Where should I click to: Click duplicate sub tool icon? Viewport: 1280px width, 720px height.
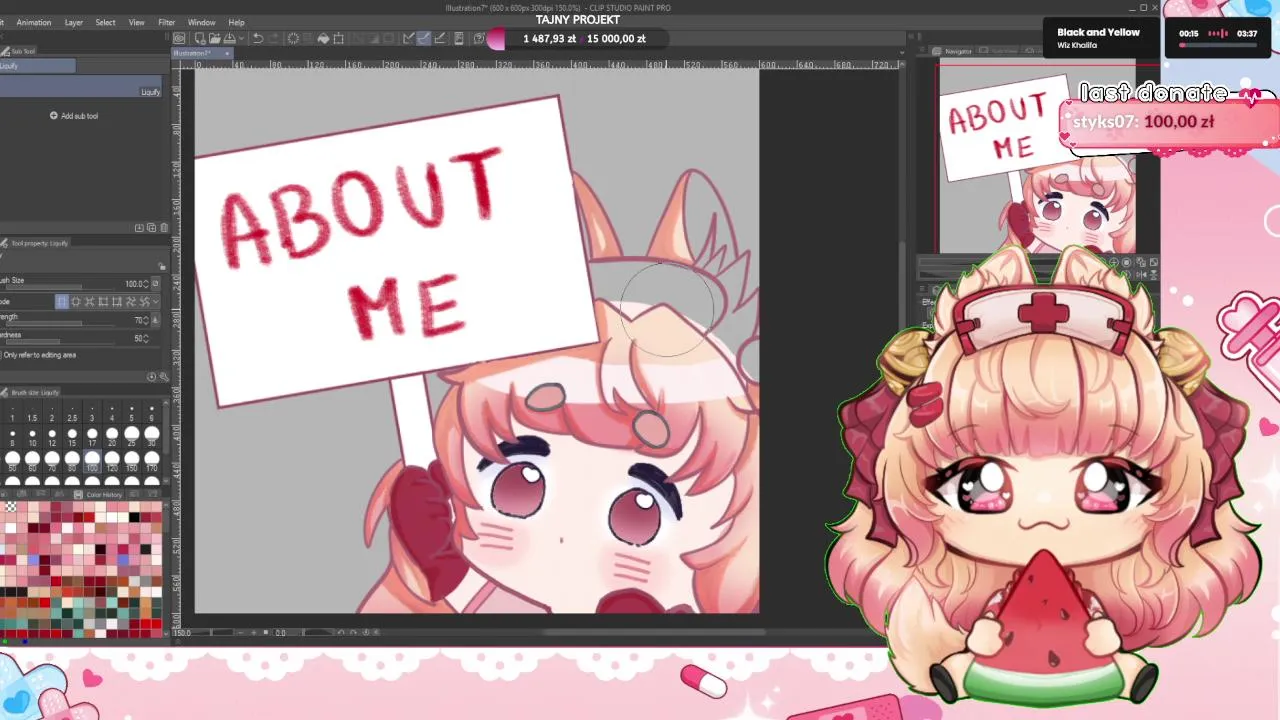click(x=151, y=228)
